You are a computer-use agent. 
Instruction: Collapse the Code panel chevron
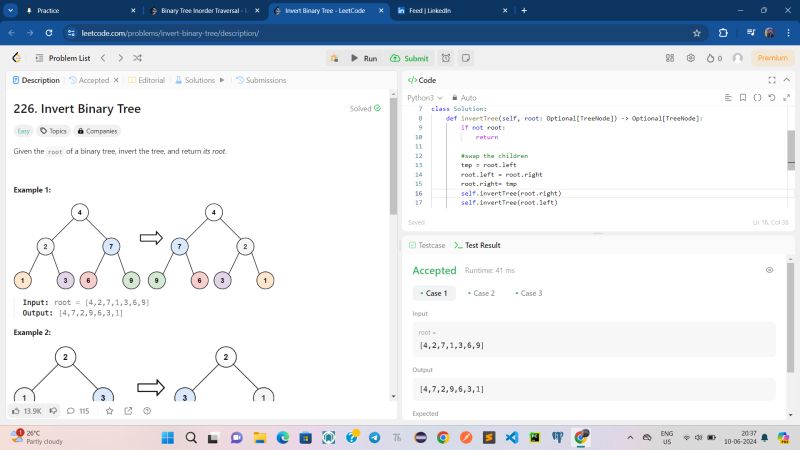[785, 80]
